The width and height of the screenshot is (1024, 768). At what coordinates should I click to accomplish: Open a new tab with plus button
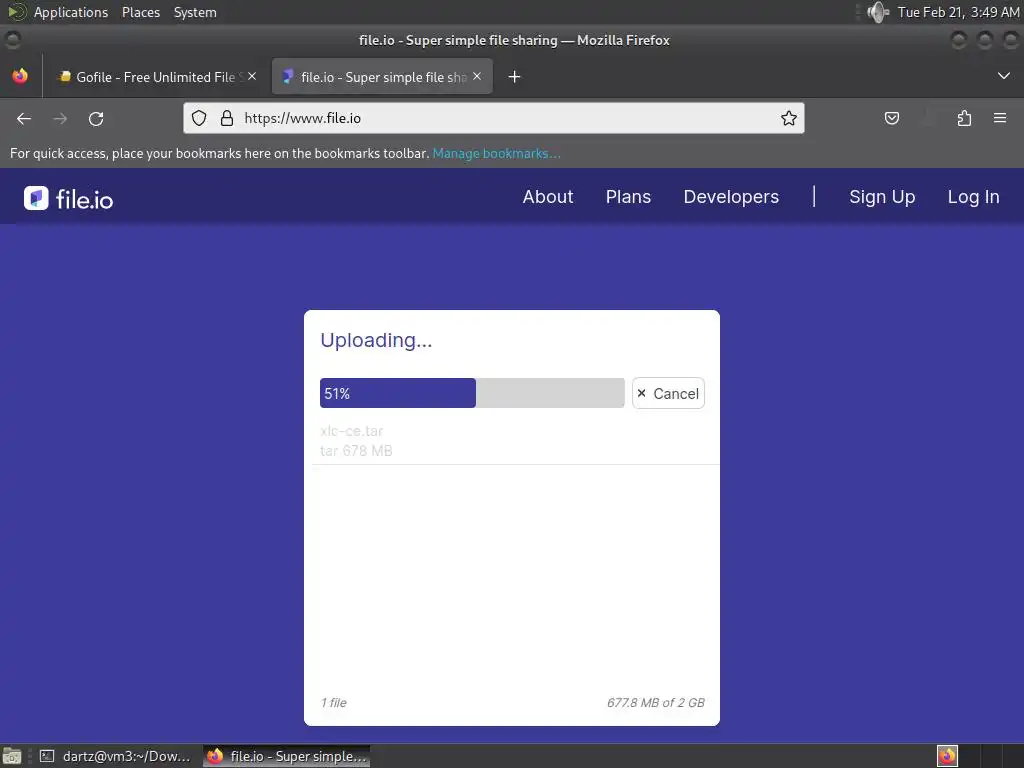click(515, 77)
